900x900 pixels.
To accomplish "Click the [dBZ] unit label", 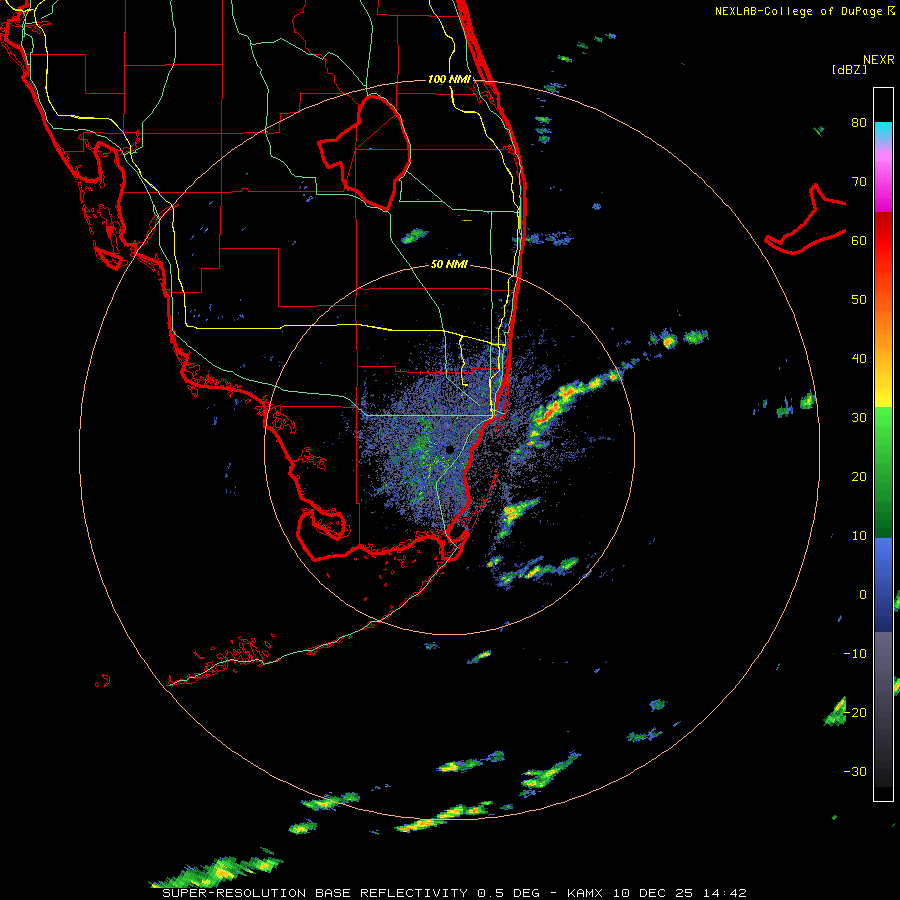I will 849,70.
